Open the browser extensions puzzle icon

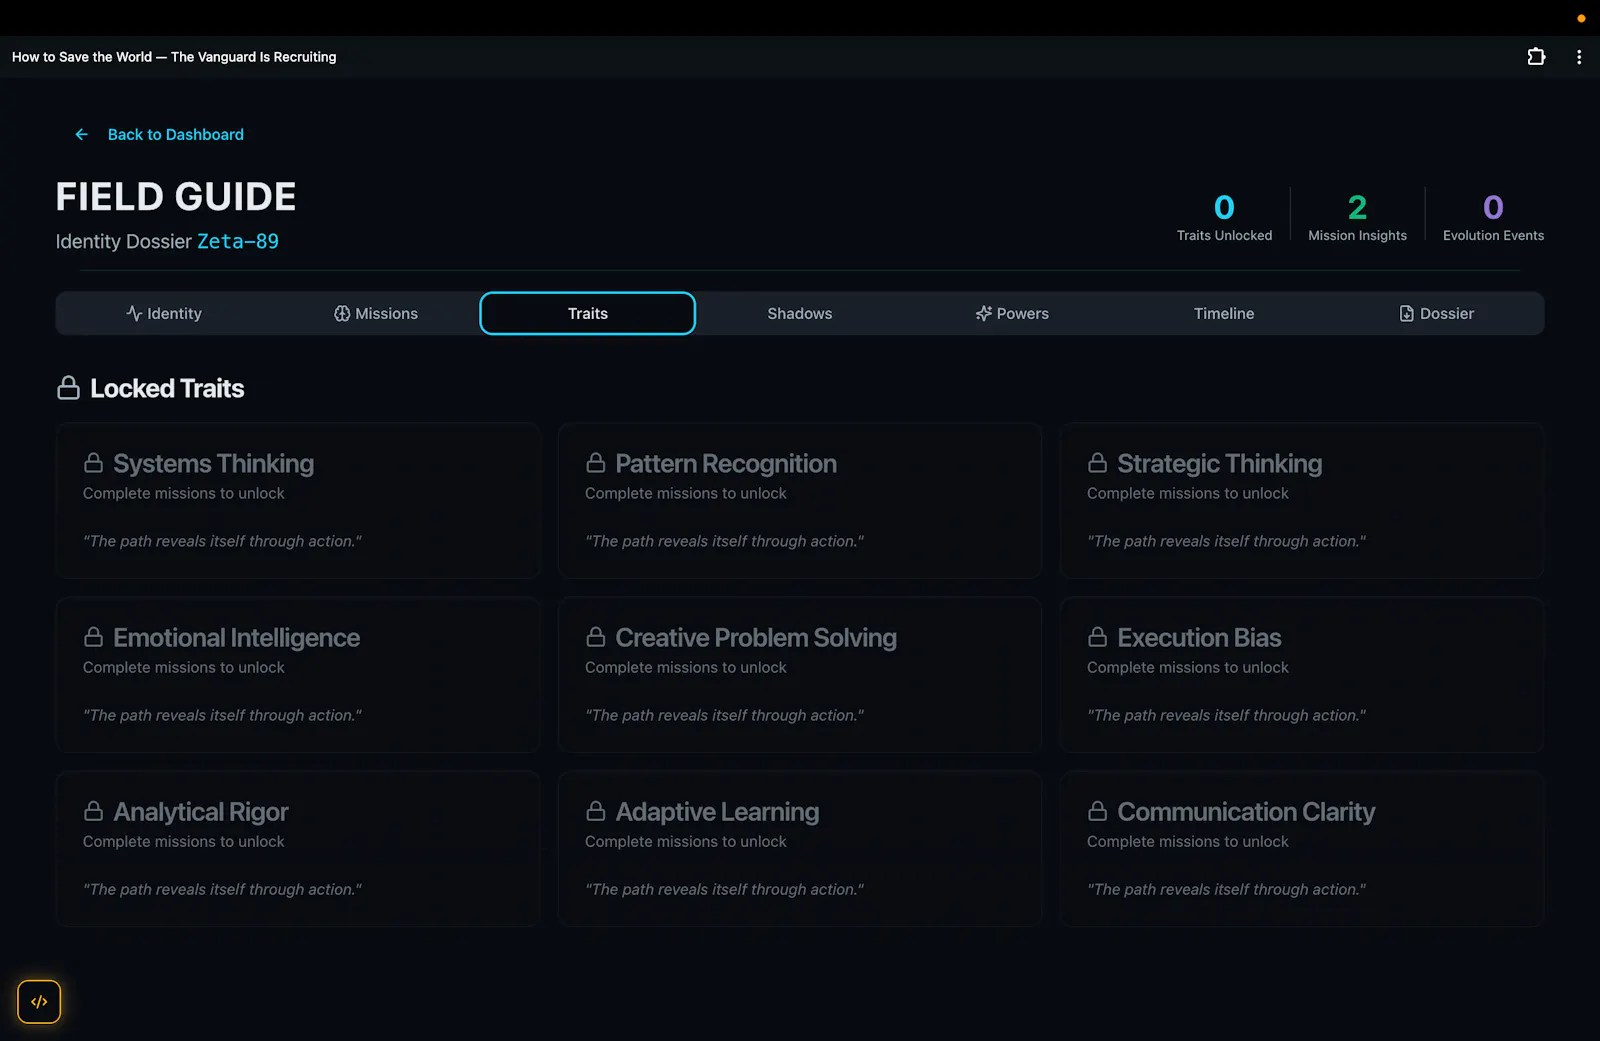tap(1536, 57)
